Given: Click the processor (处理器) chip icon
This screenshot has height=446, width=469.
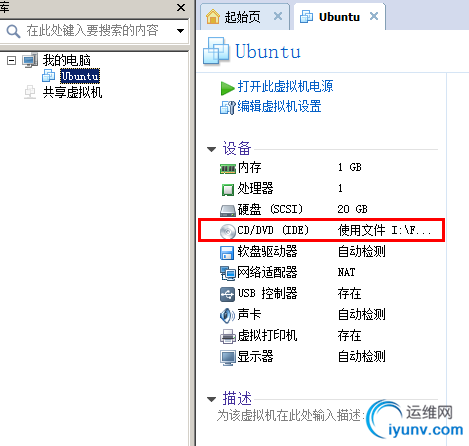Looking at the screenshot, I should pyautogui.click(x=228, y=190).
